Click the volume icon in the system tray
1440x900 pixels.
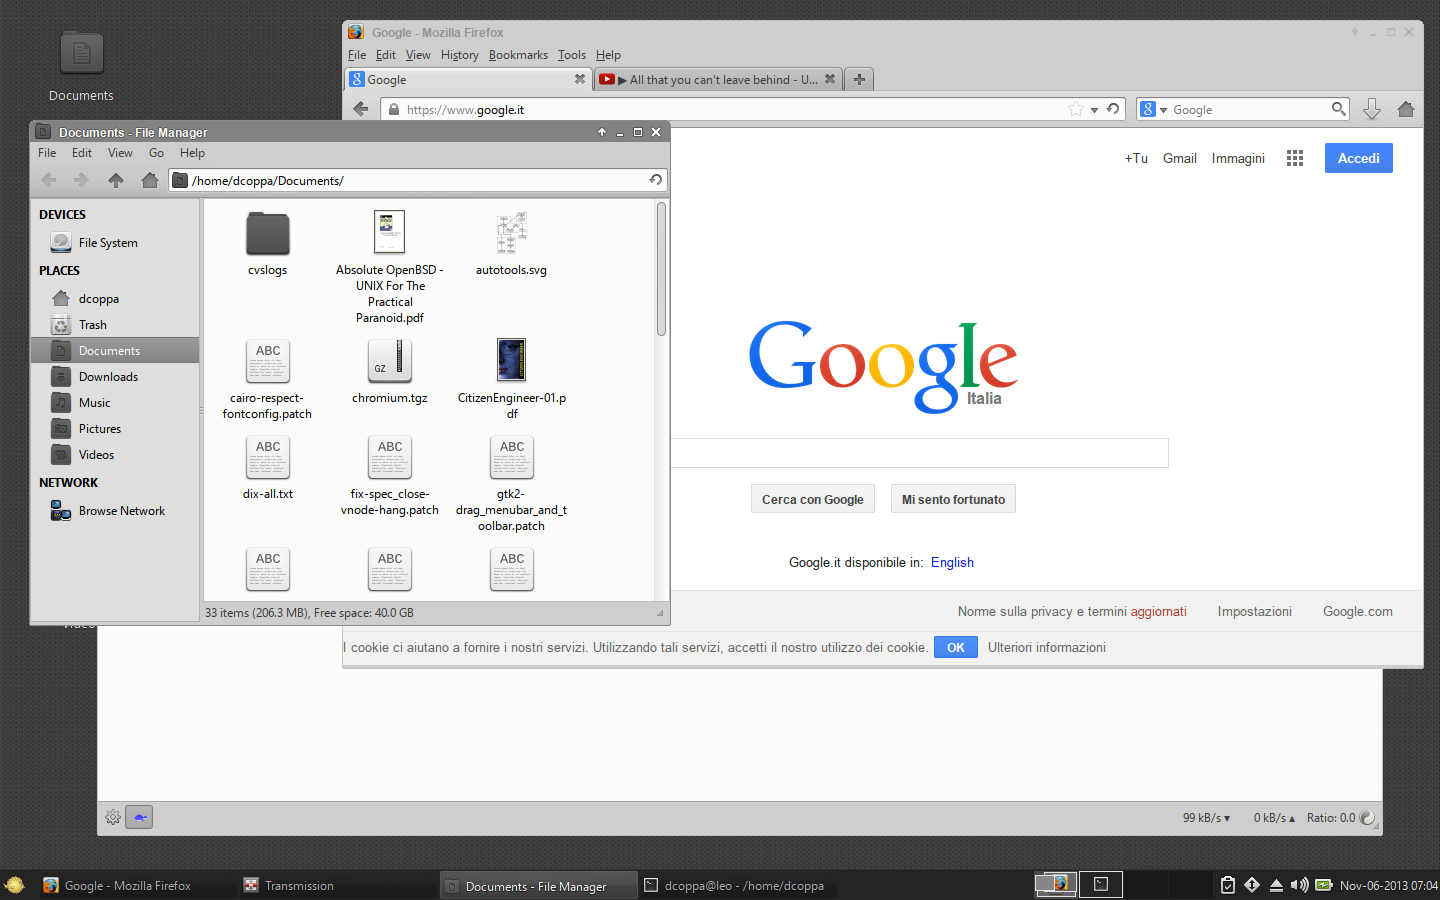[1299, 885]
